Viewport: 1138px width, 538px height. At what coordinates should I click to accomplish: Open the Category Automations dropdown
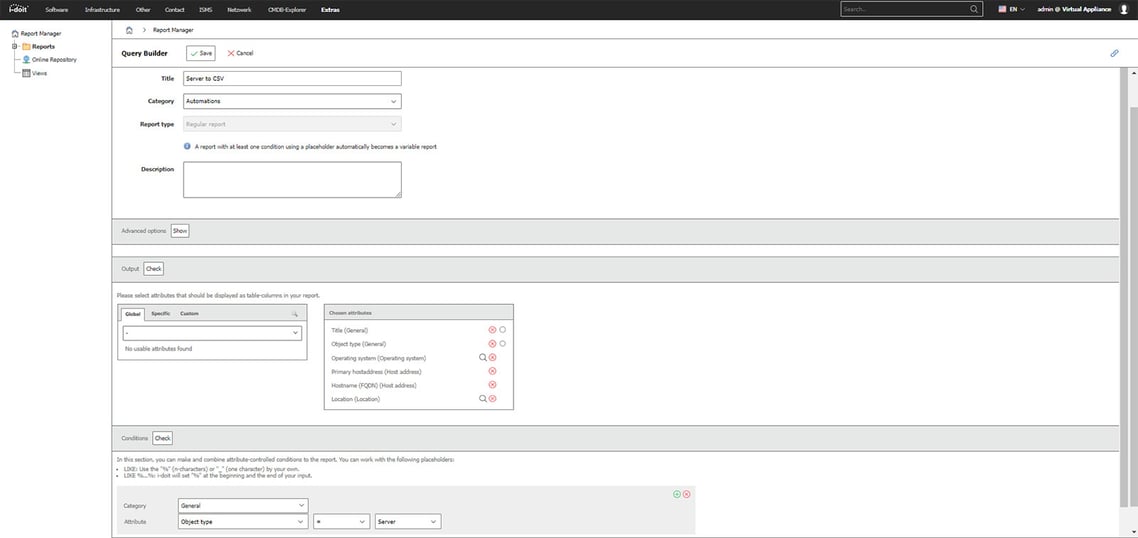coord(292,101)
